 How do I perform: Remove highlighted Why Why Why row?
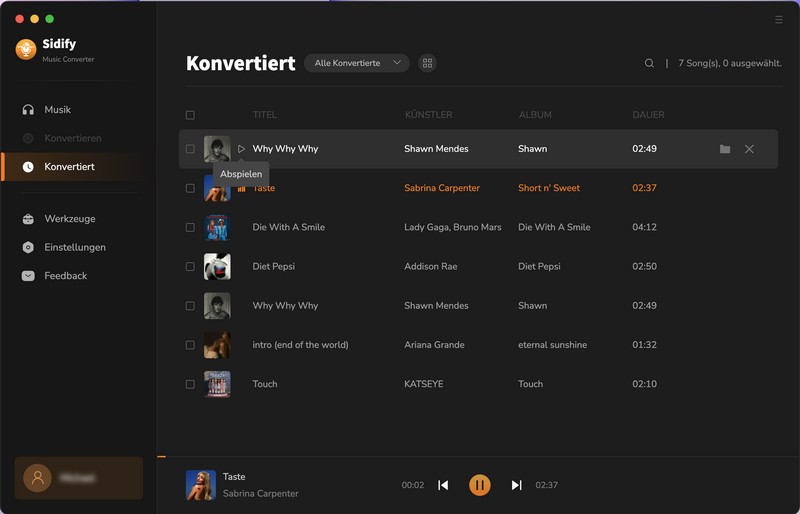749,149
